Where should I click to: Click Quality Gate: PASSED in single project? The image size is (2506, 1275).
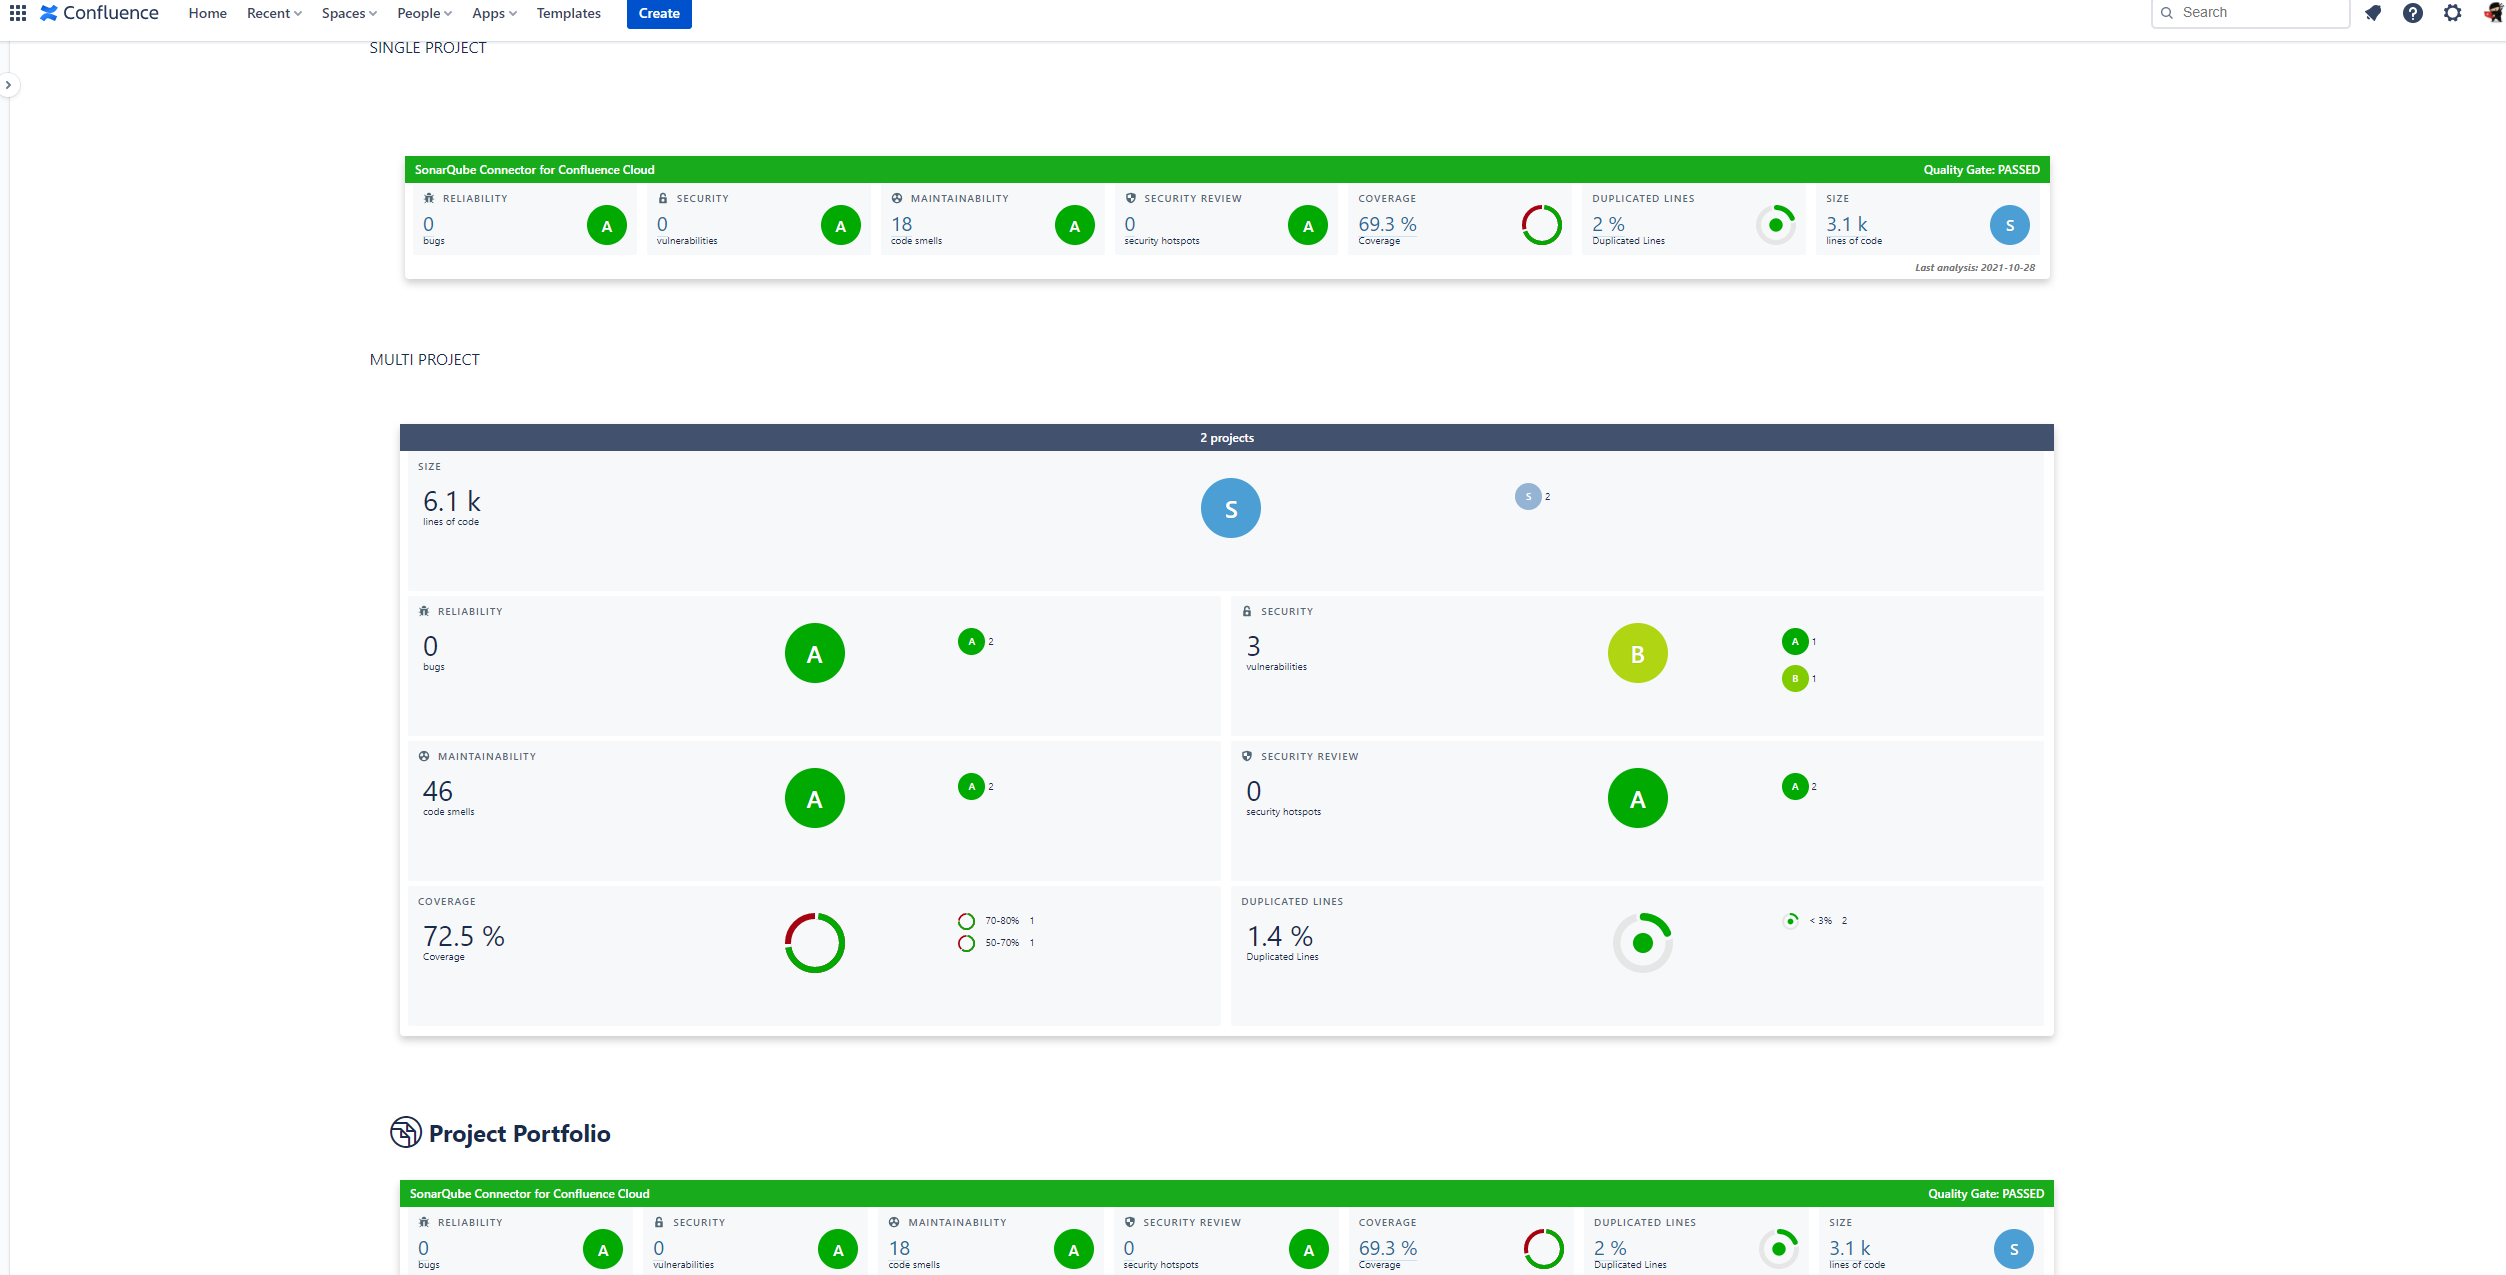click(x=1981, y=170)
